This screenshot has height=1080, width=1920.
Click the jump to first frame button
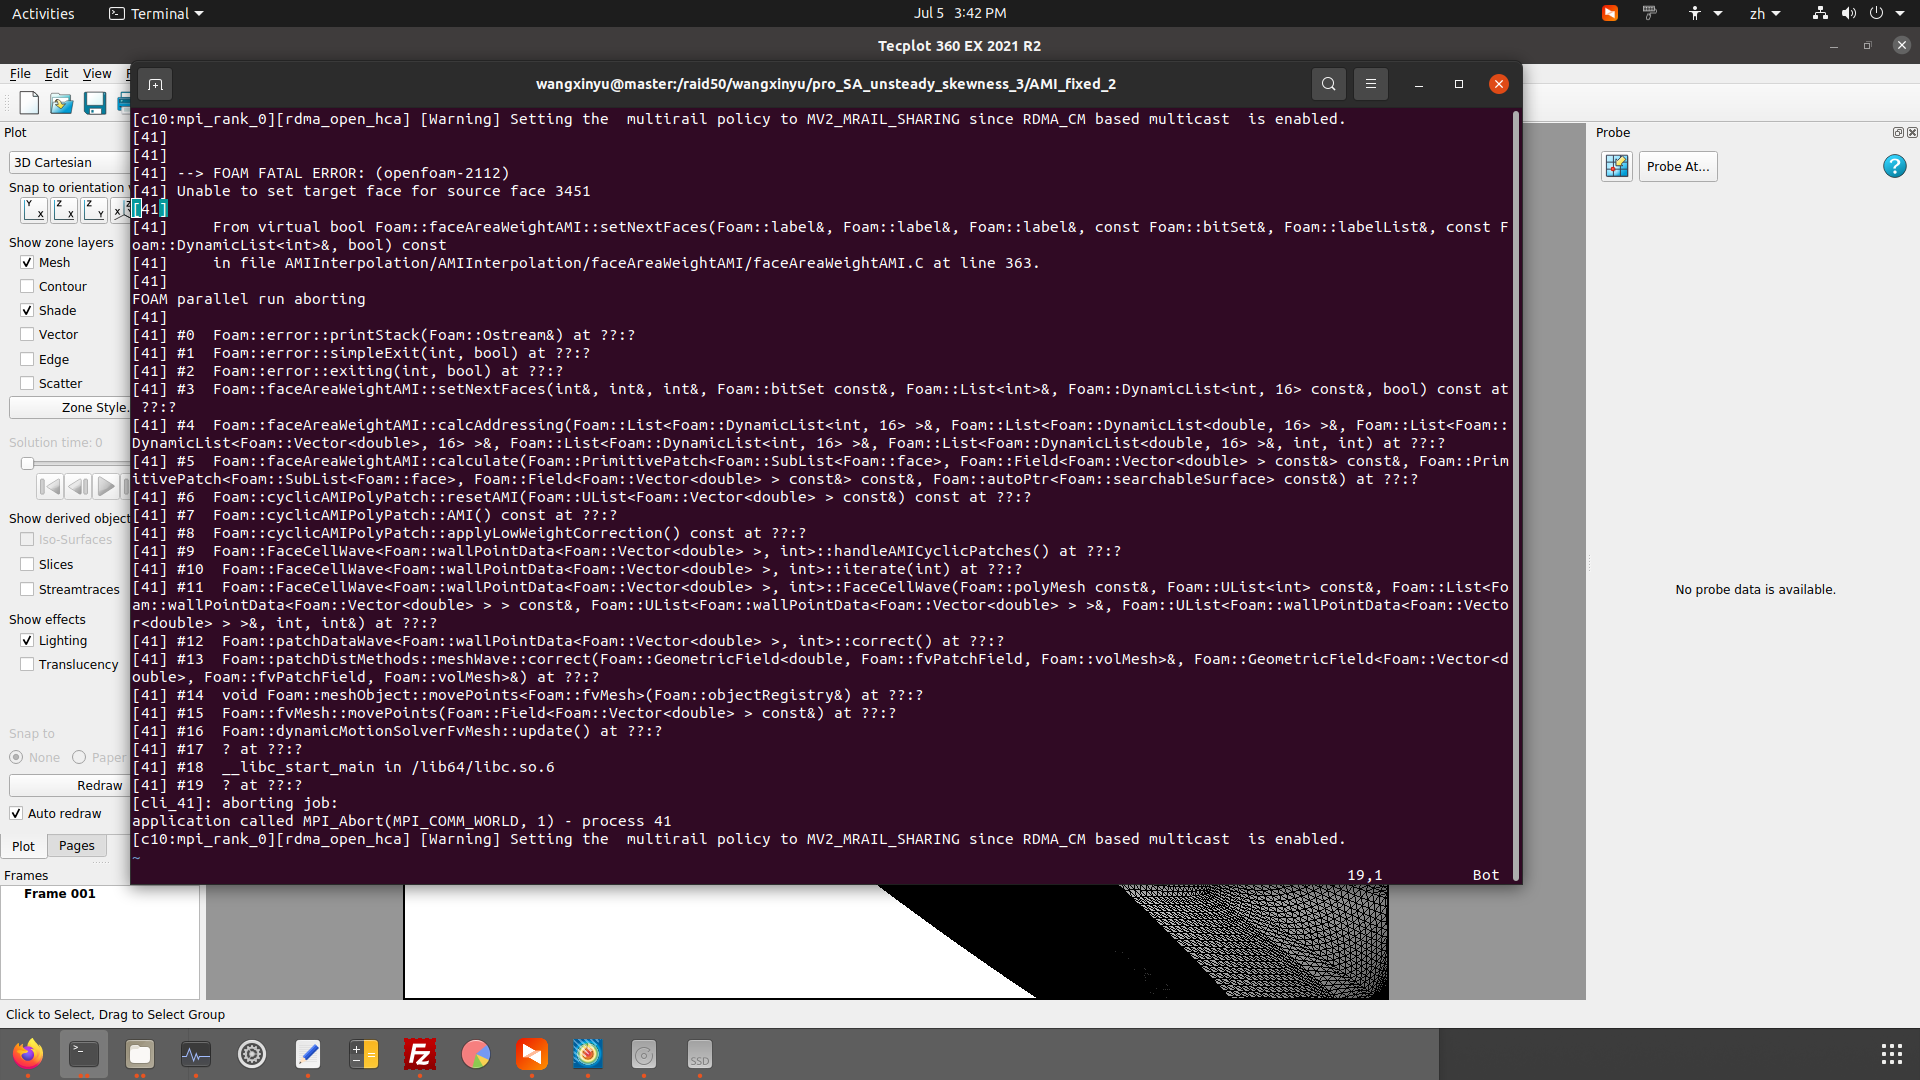tap(49, 487)
